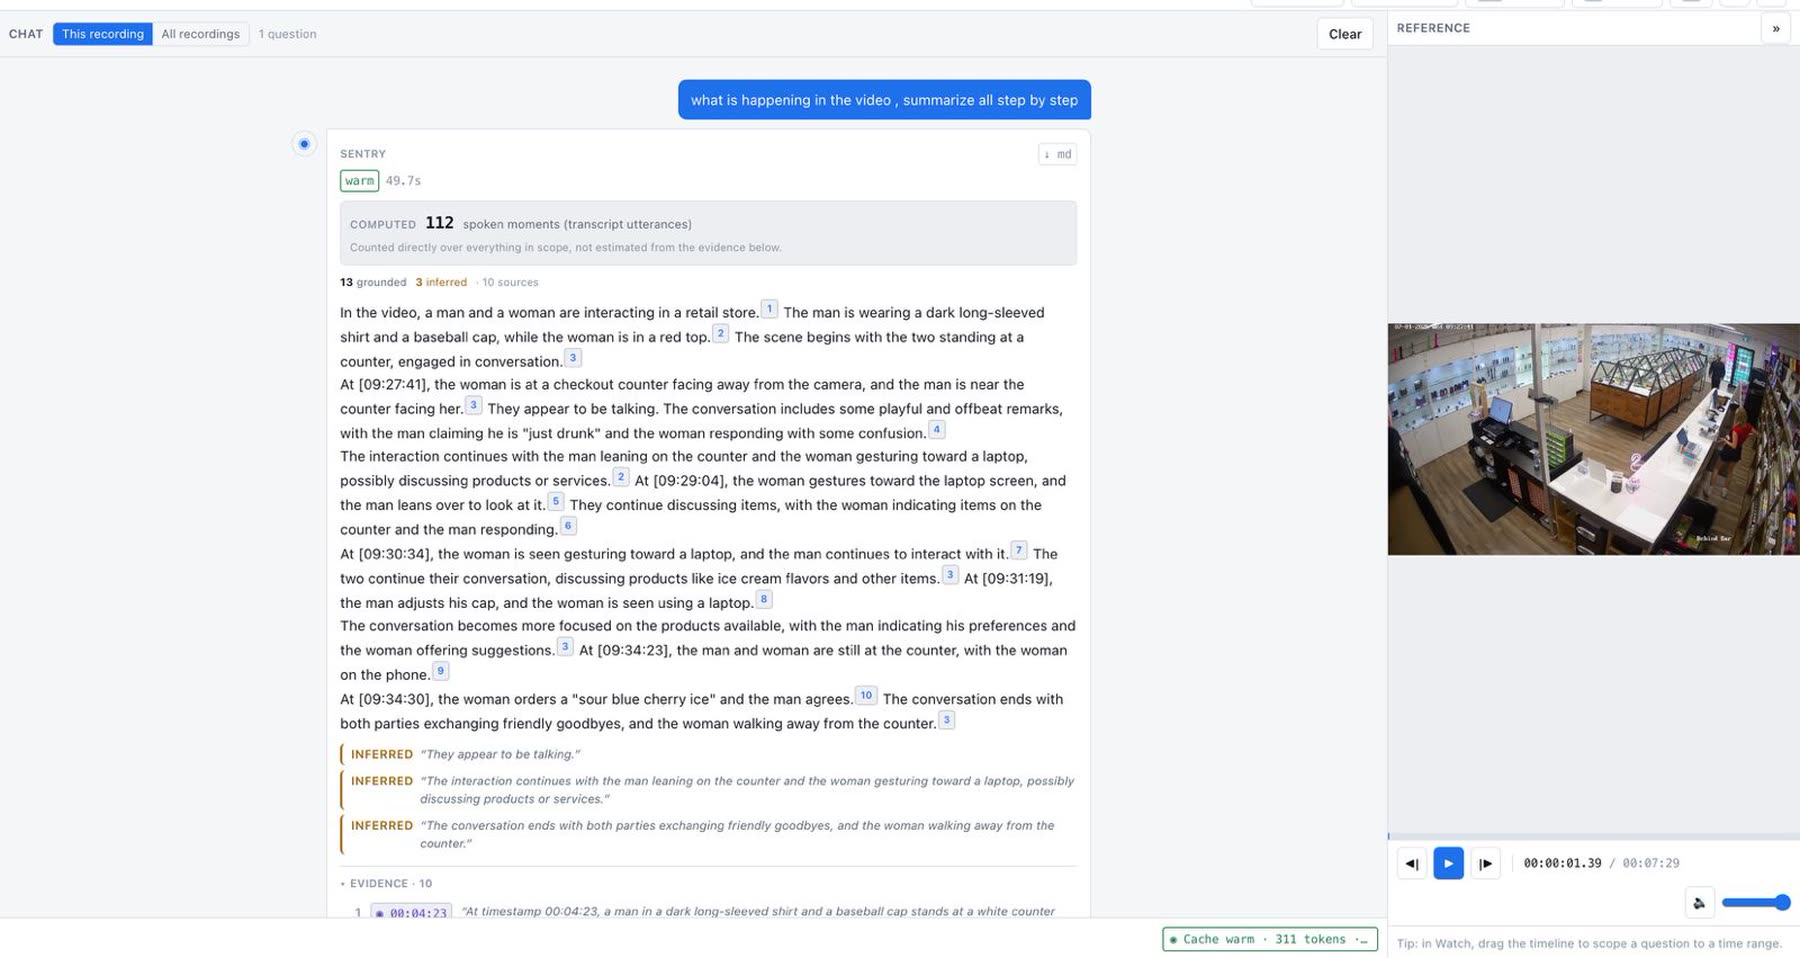Click the total duration 00:07:29
The height and width of the screenshot is (958, 1800).
[1651, 863]
